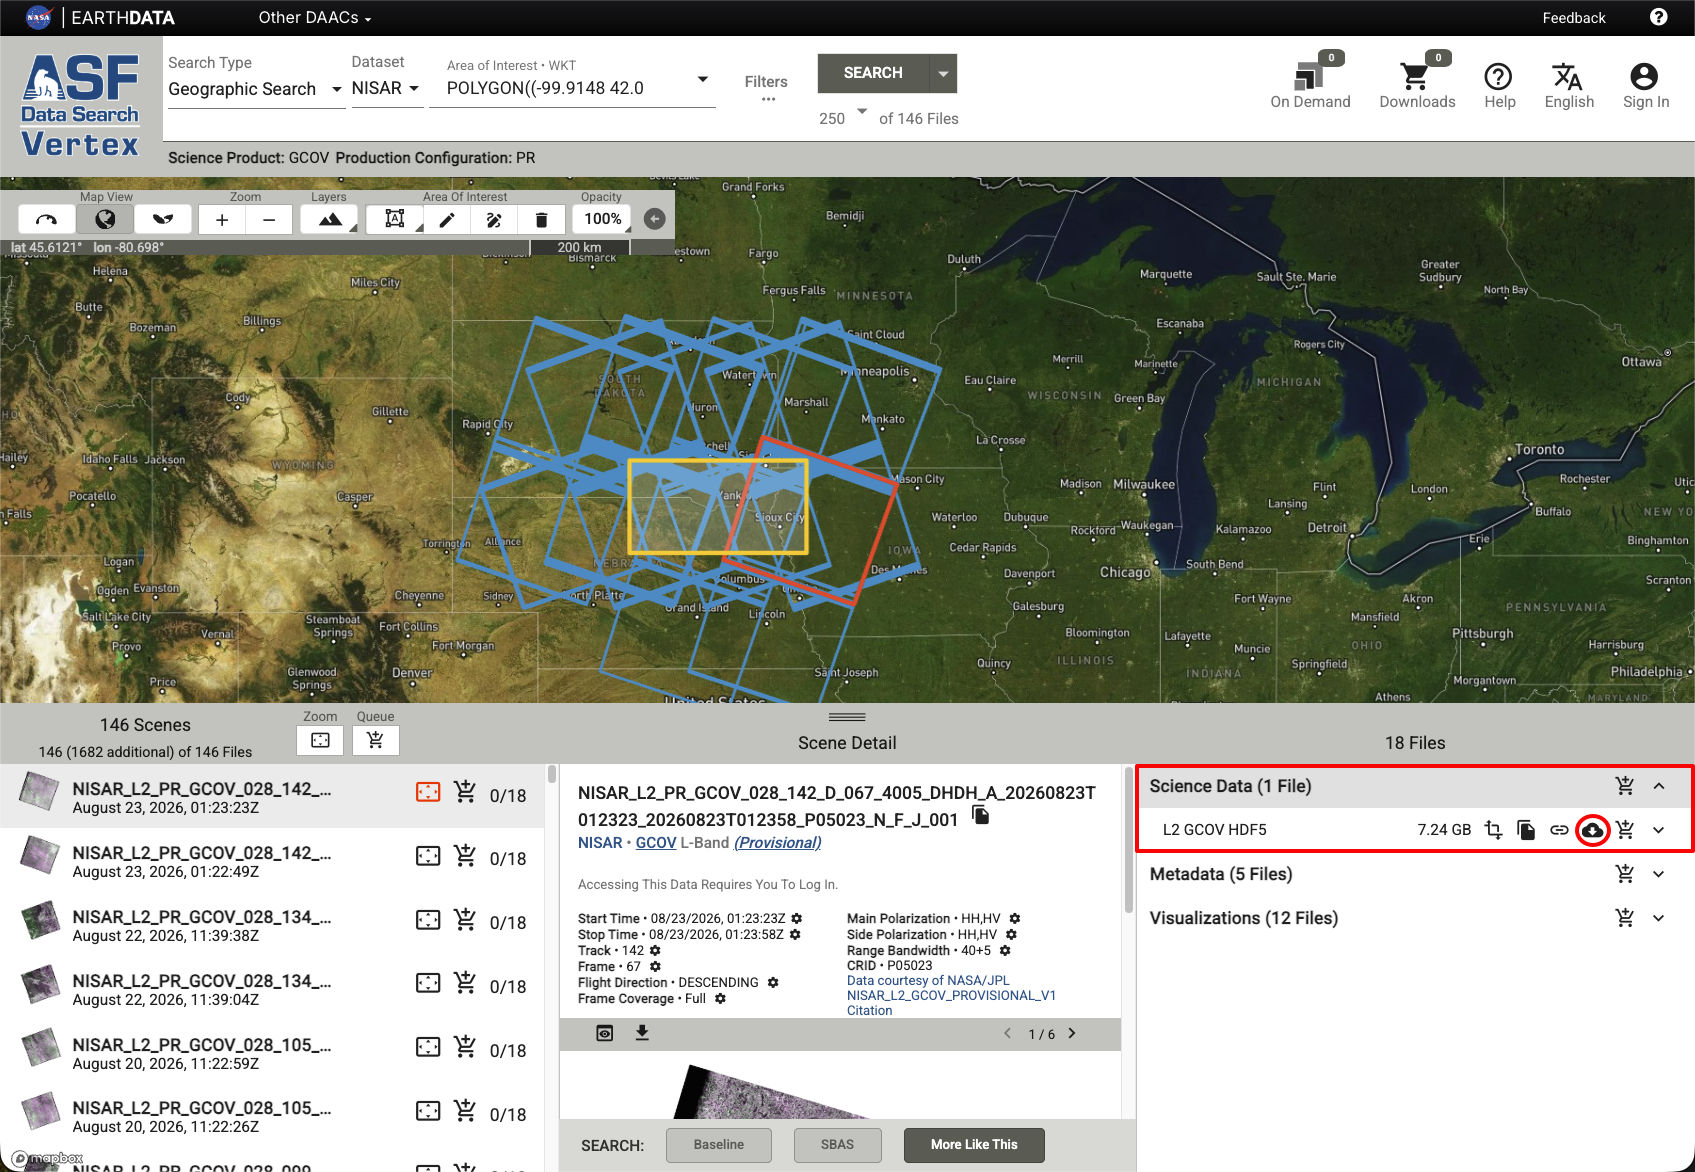This screenshot has height=1172, width=1695.
Task: Send Feedback from the top bar
Action: [x=1574, y=18]
